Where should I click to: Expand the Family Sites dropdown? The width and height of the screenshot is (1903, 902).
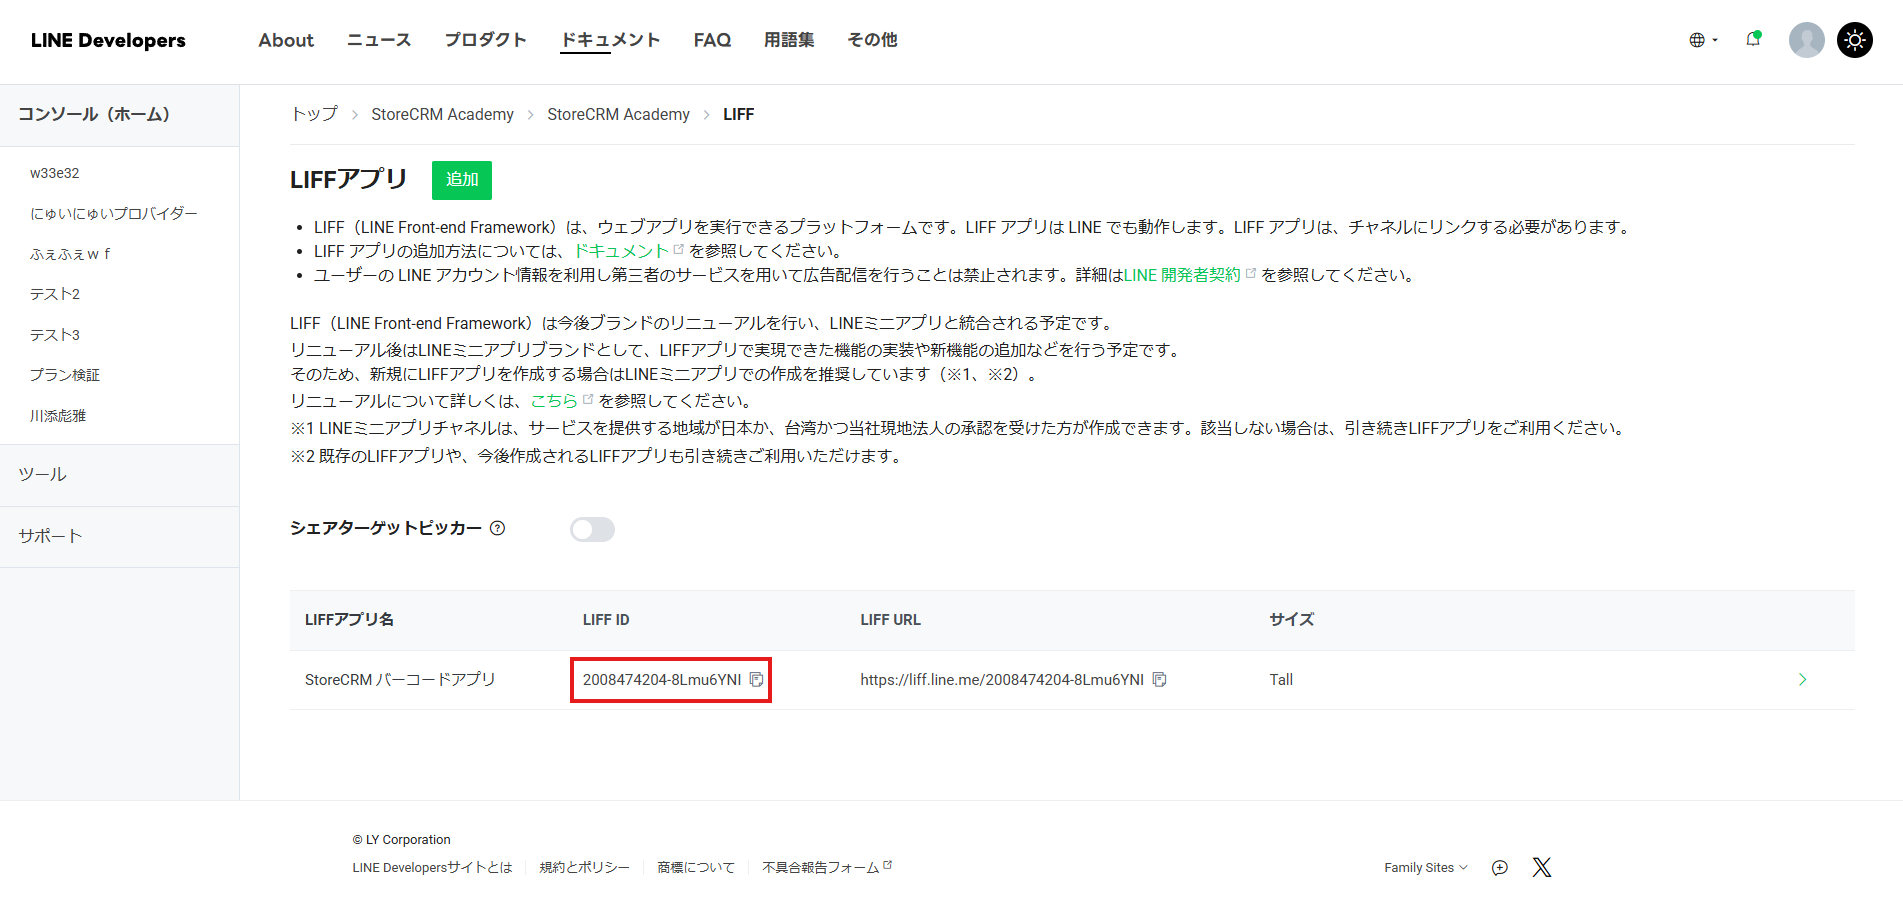tap(1425, 867)
